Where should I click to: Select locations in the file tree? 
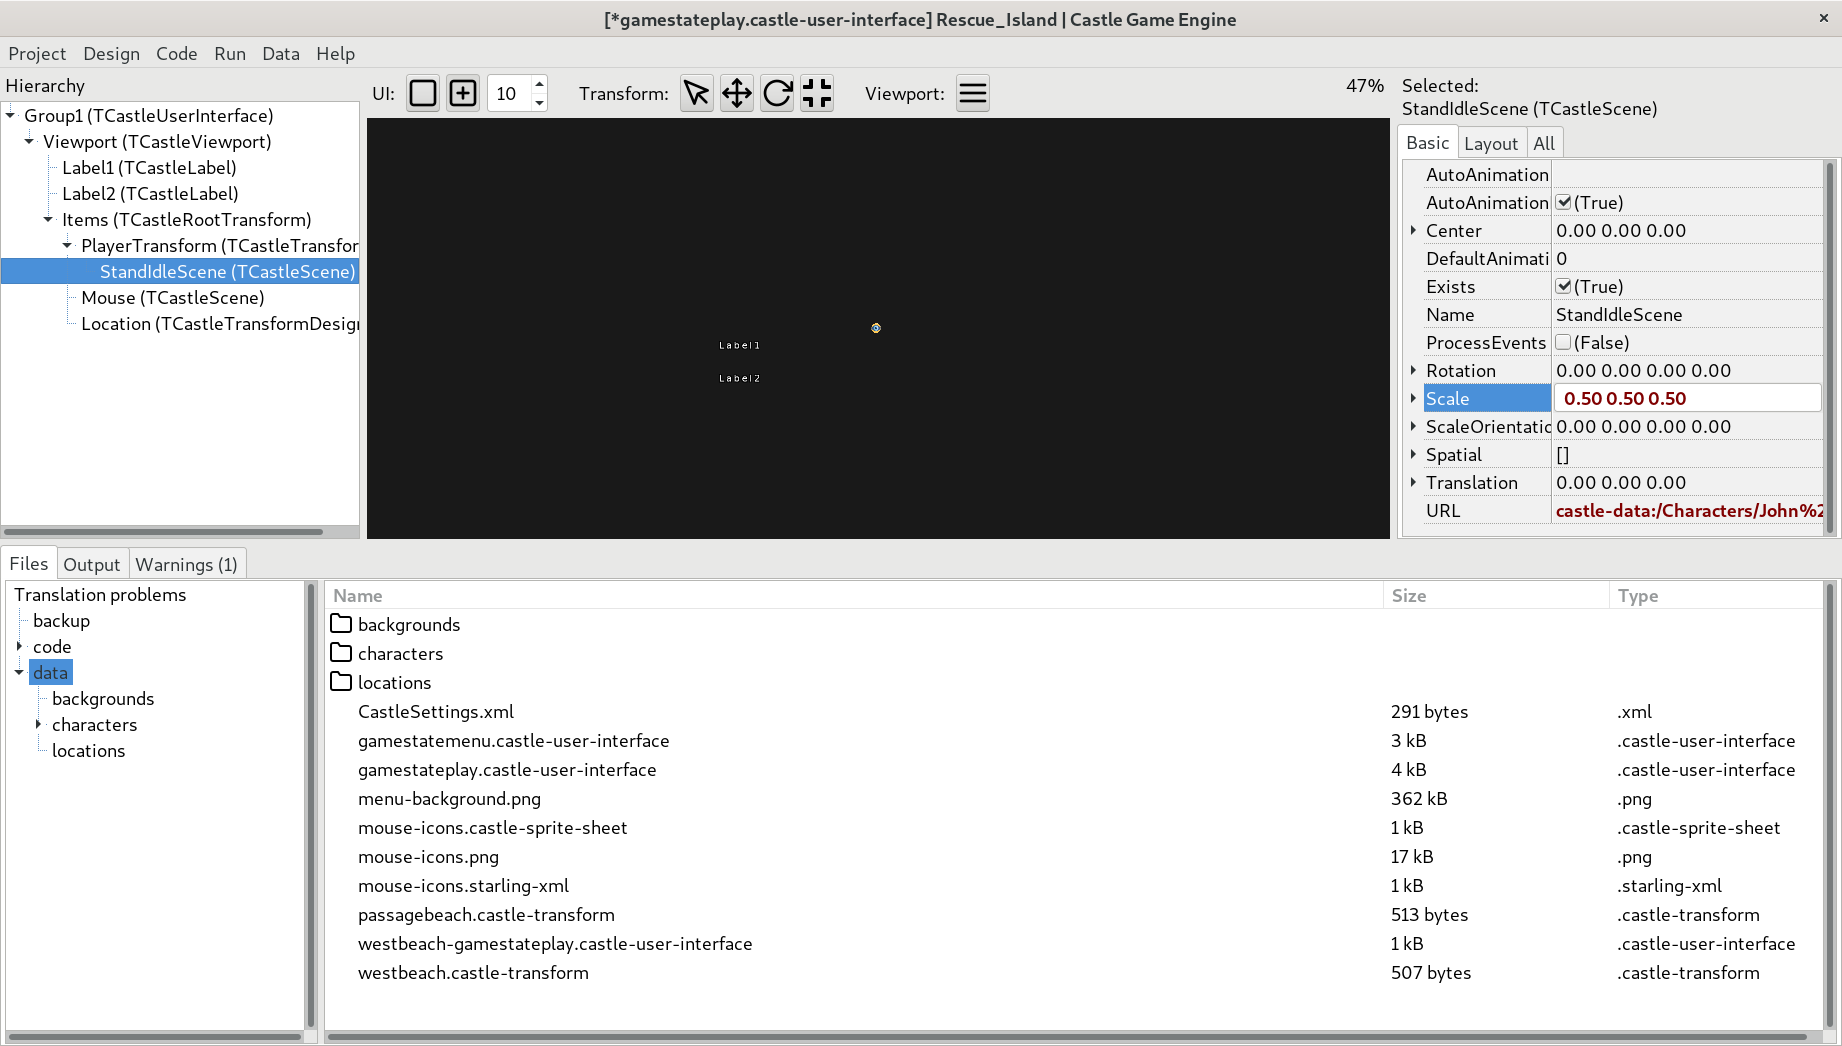point(88,750)
